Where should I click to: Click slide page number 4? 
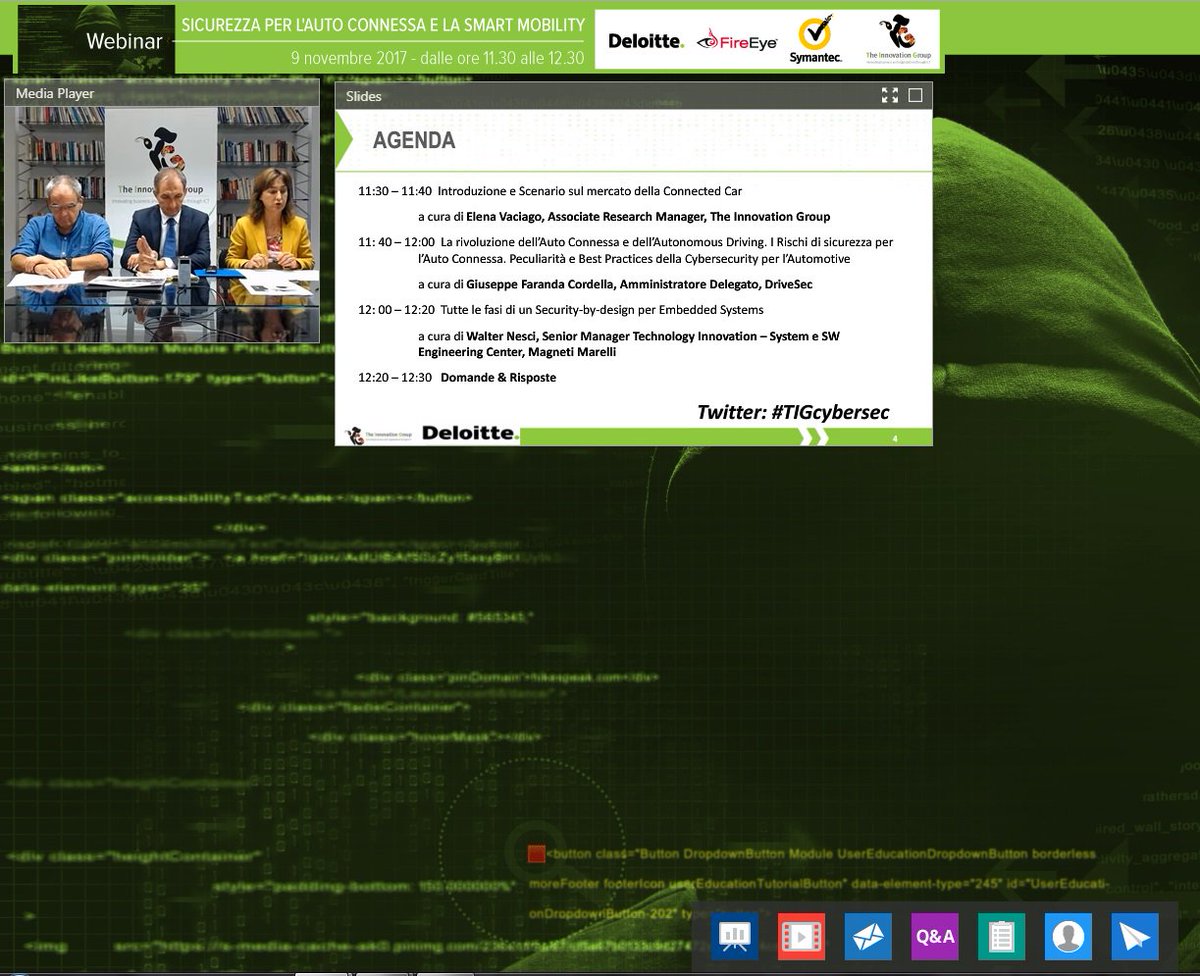895,439
